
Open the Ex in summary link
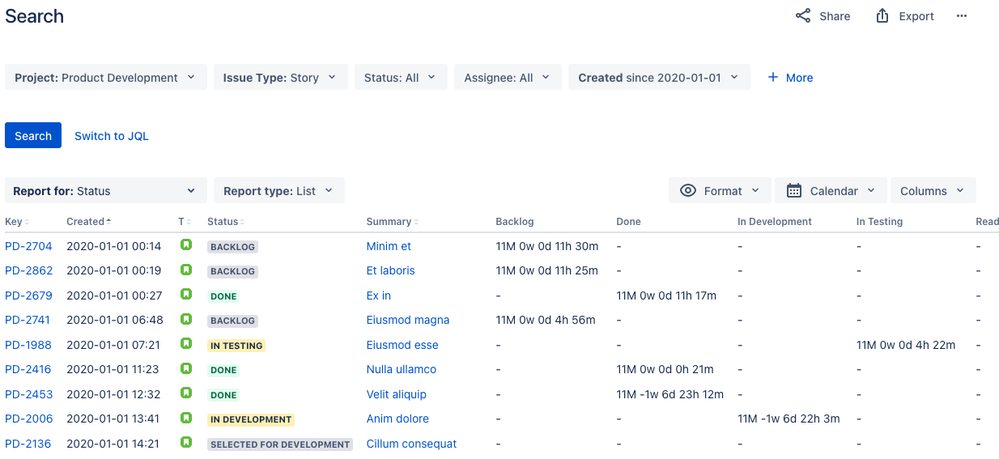(x=378, y=295)
